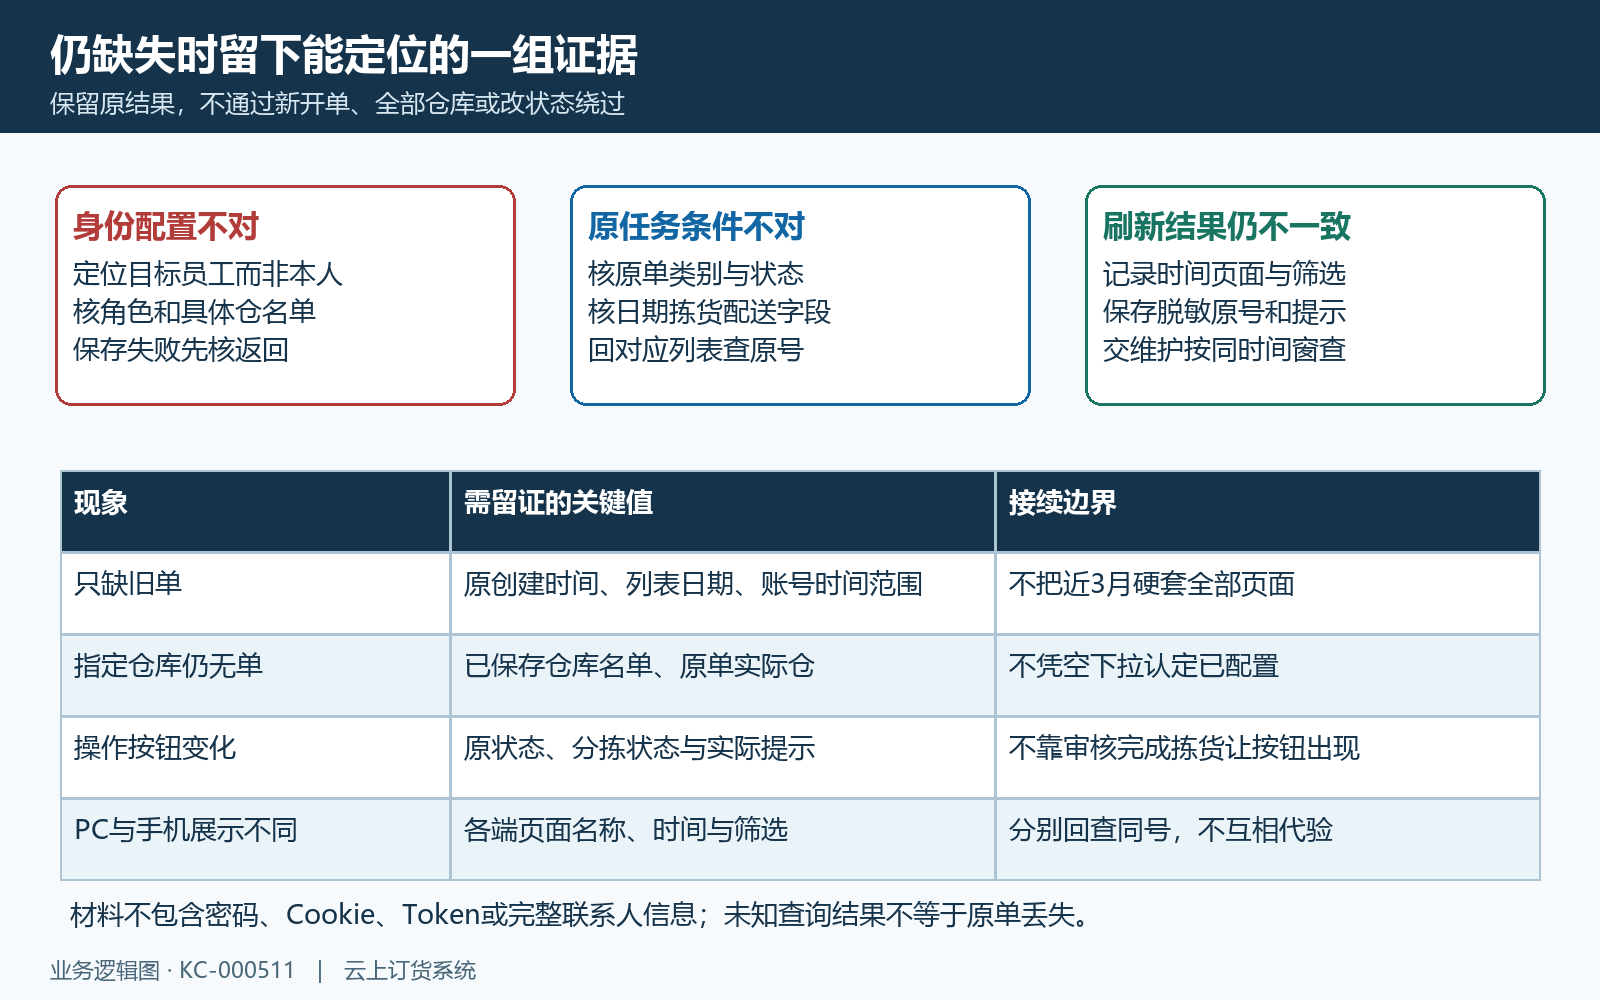Select the cell 不靠审核完成拣货让按钮出现
The width and height of the screenshot is (1600, 1000).
1268,758
